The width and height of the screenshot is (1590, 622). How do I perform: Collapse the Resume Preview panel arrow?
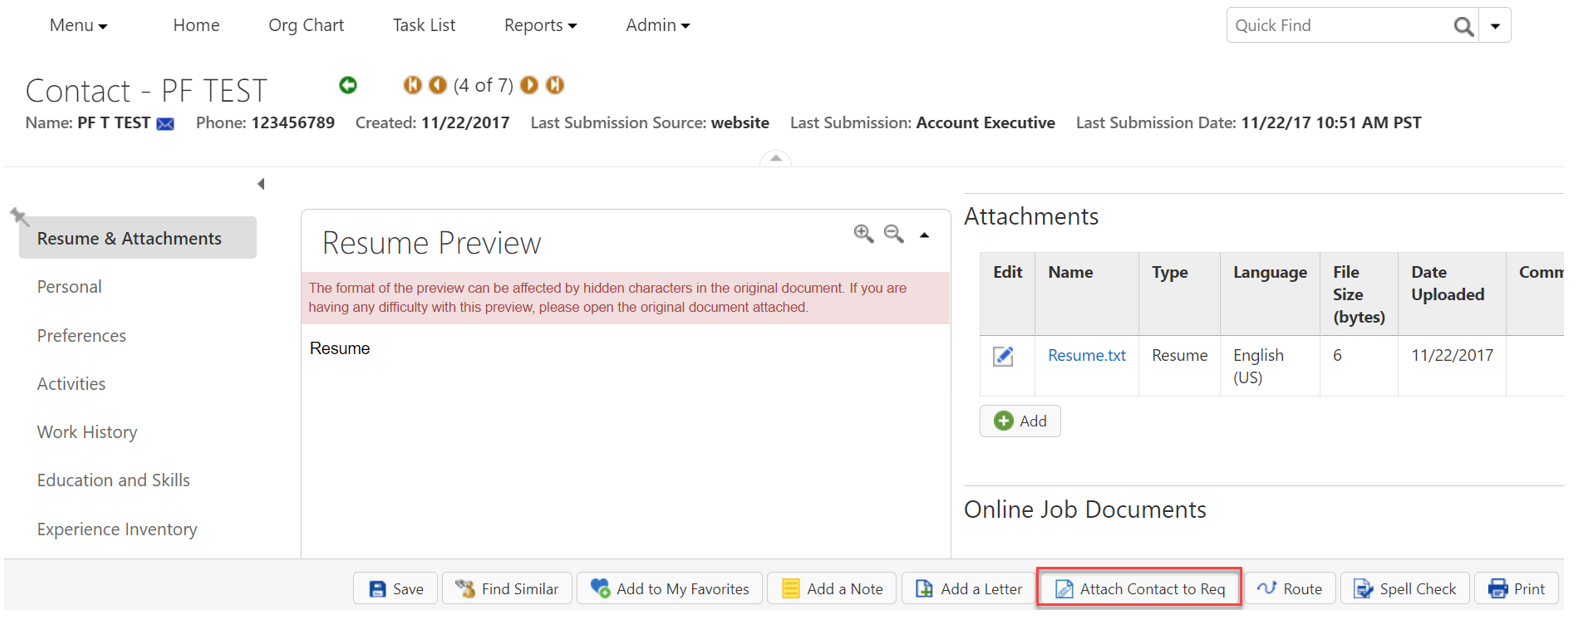pos(925,235)
